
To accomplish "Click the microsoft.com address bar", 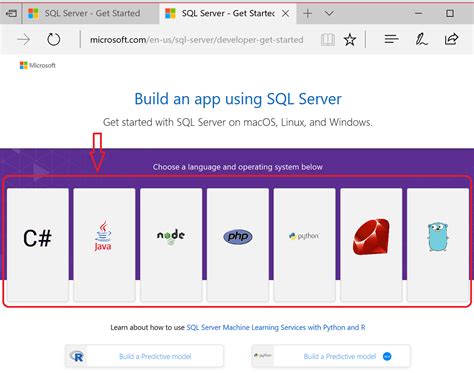I will pyautogui.click(x=197, y=40).
